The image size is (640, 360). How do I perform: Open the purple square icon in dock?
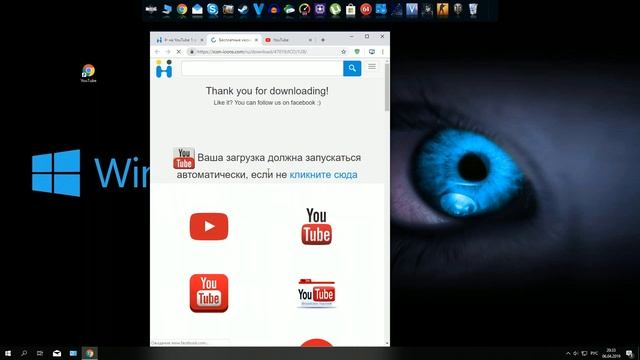click(x=320, y=9)
